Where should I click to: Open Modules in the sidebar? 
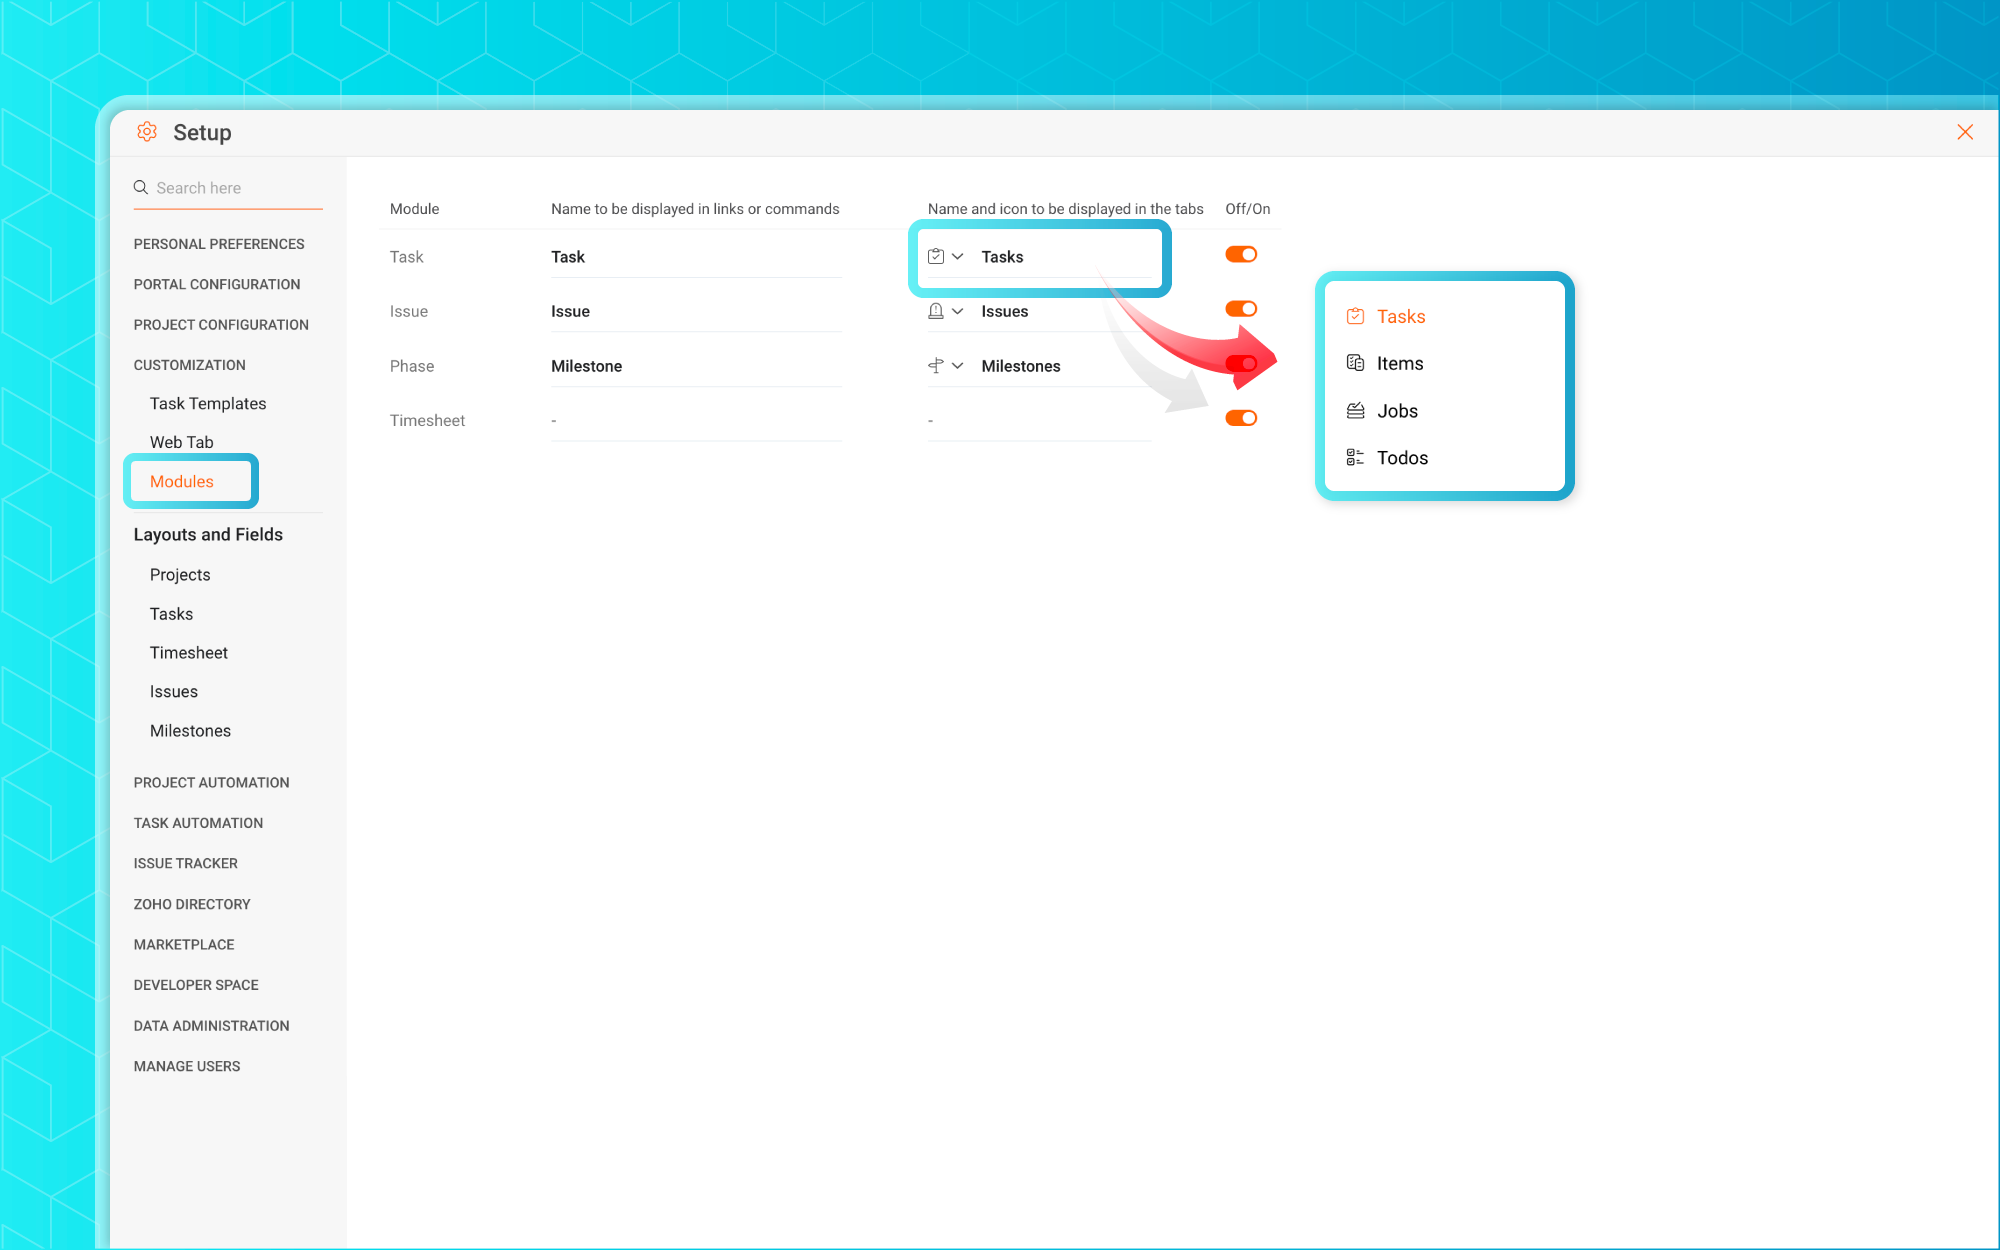[x=182, y=481]
